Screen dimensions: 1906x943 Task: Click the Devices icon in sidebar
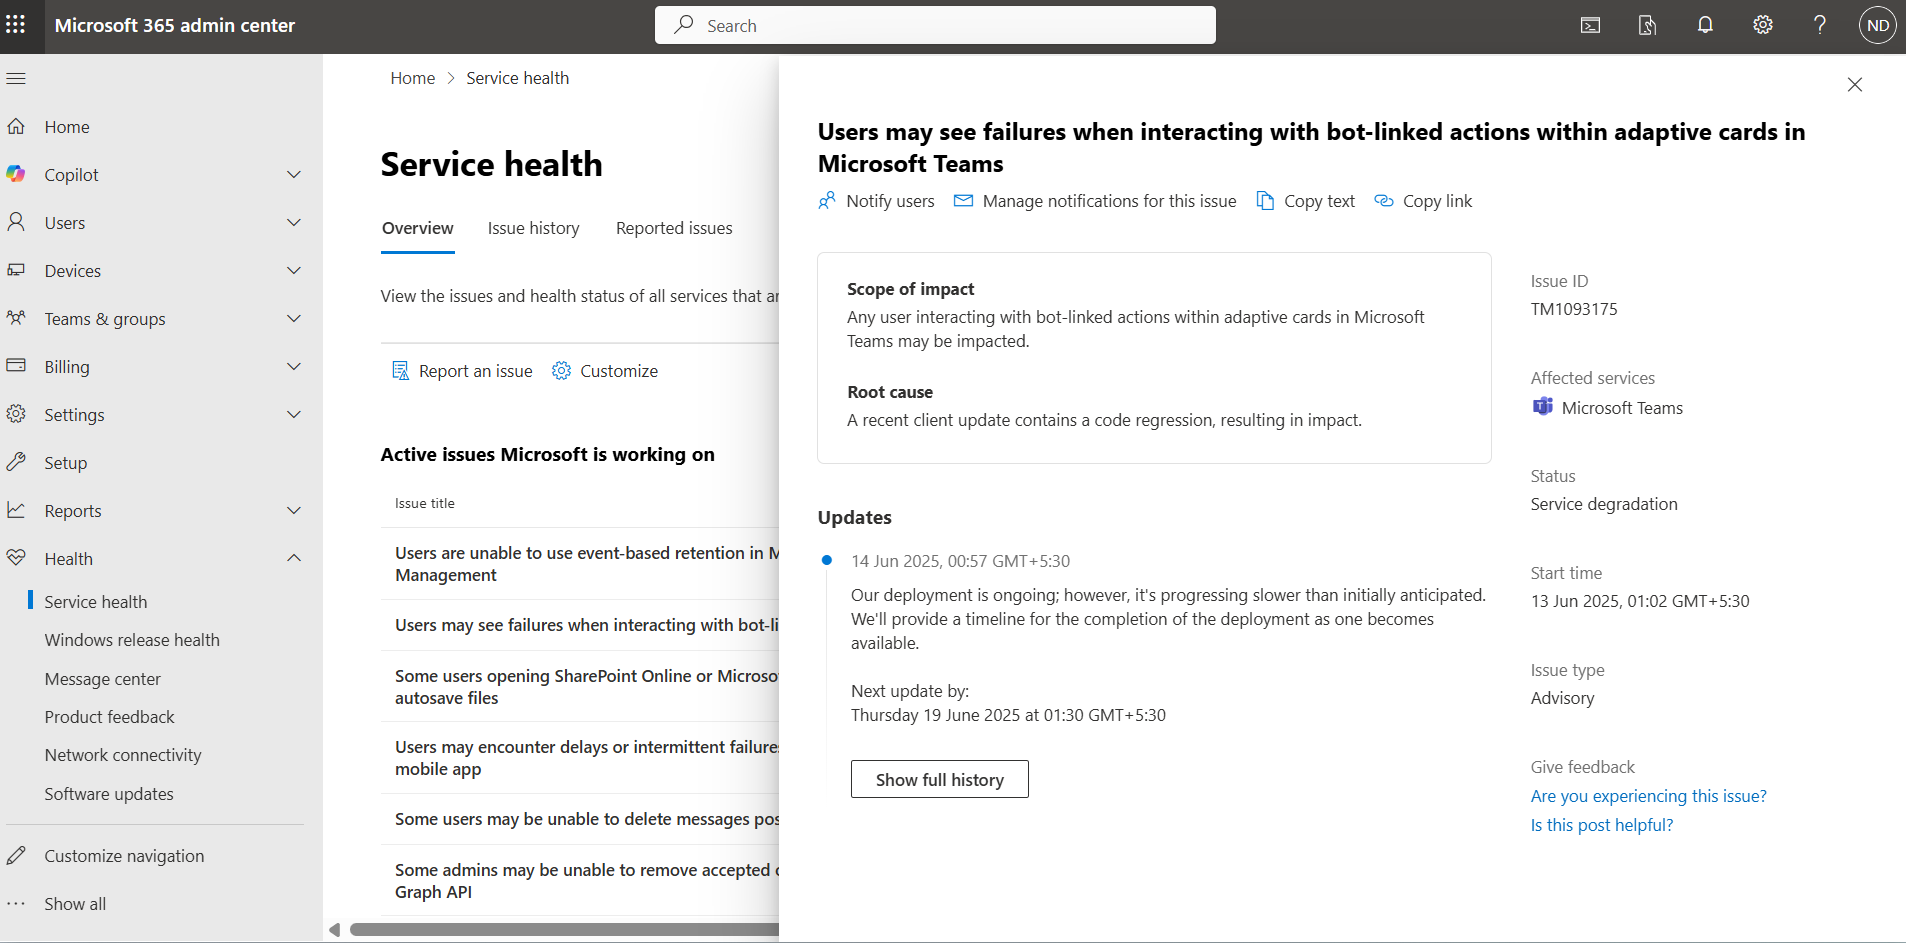click(x=16, y=270)
